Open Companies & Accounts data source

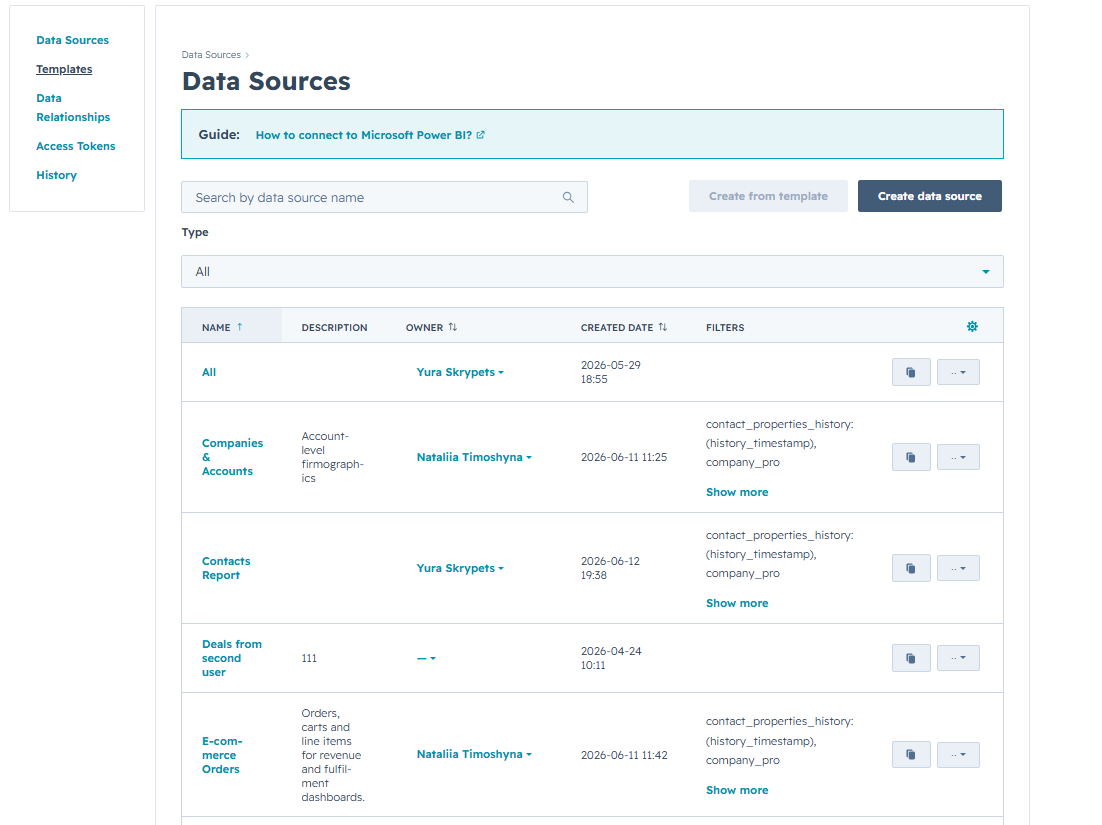coord(232,457)
